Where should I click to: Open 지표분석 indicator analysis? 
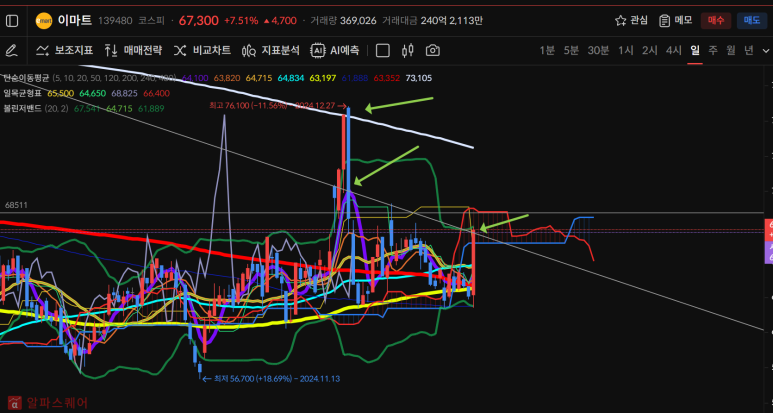271,50
